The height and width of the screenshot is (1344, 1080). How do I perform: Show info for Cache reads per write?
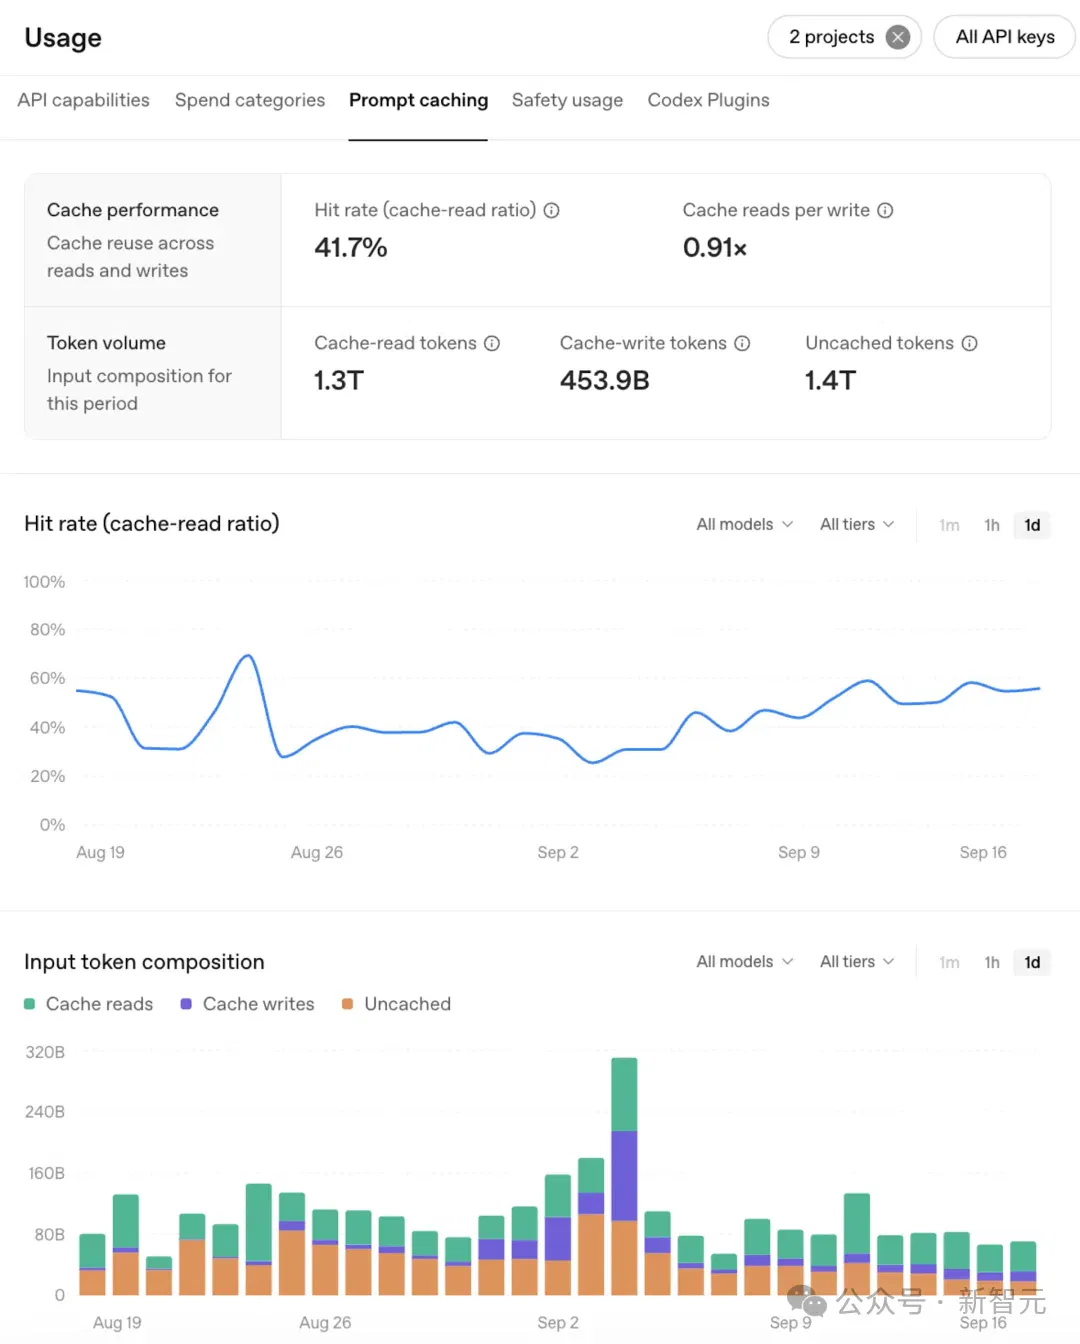(885, 210)
